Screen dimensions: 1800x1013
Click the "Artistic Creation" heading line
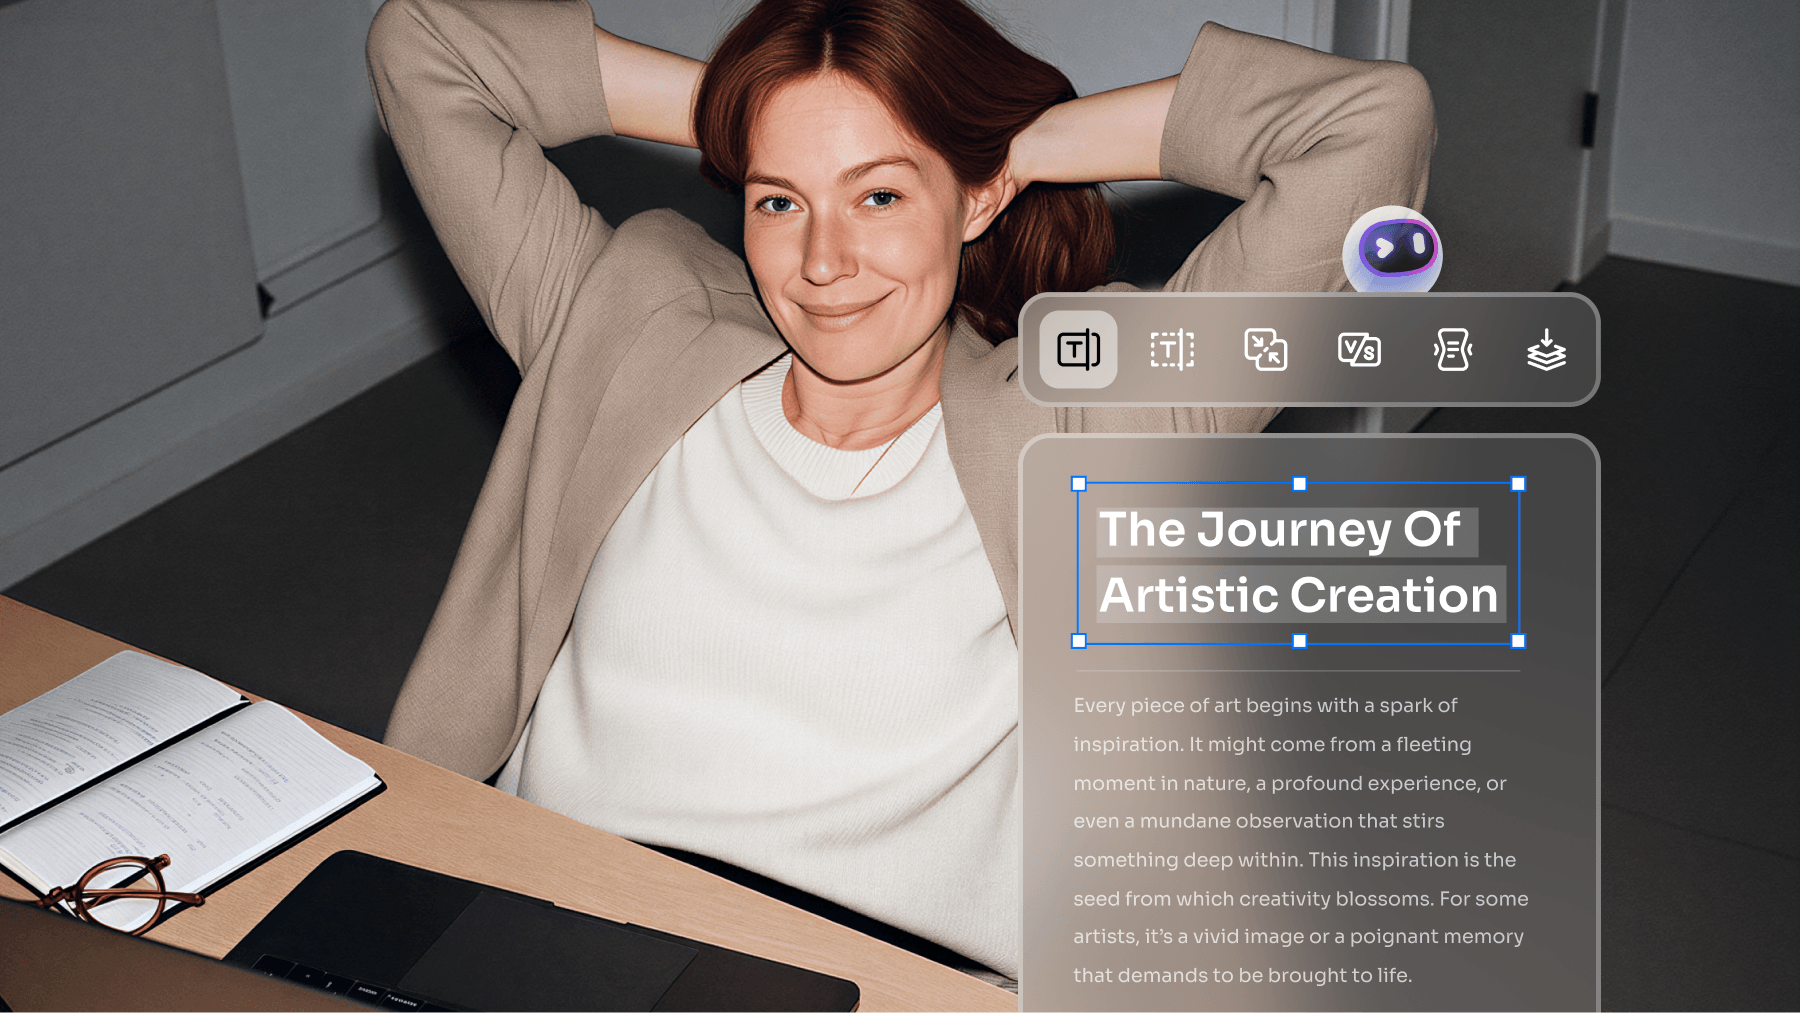click(1299, 595)
